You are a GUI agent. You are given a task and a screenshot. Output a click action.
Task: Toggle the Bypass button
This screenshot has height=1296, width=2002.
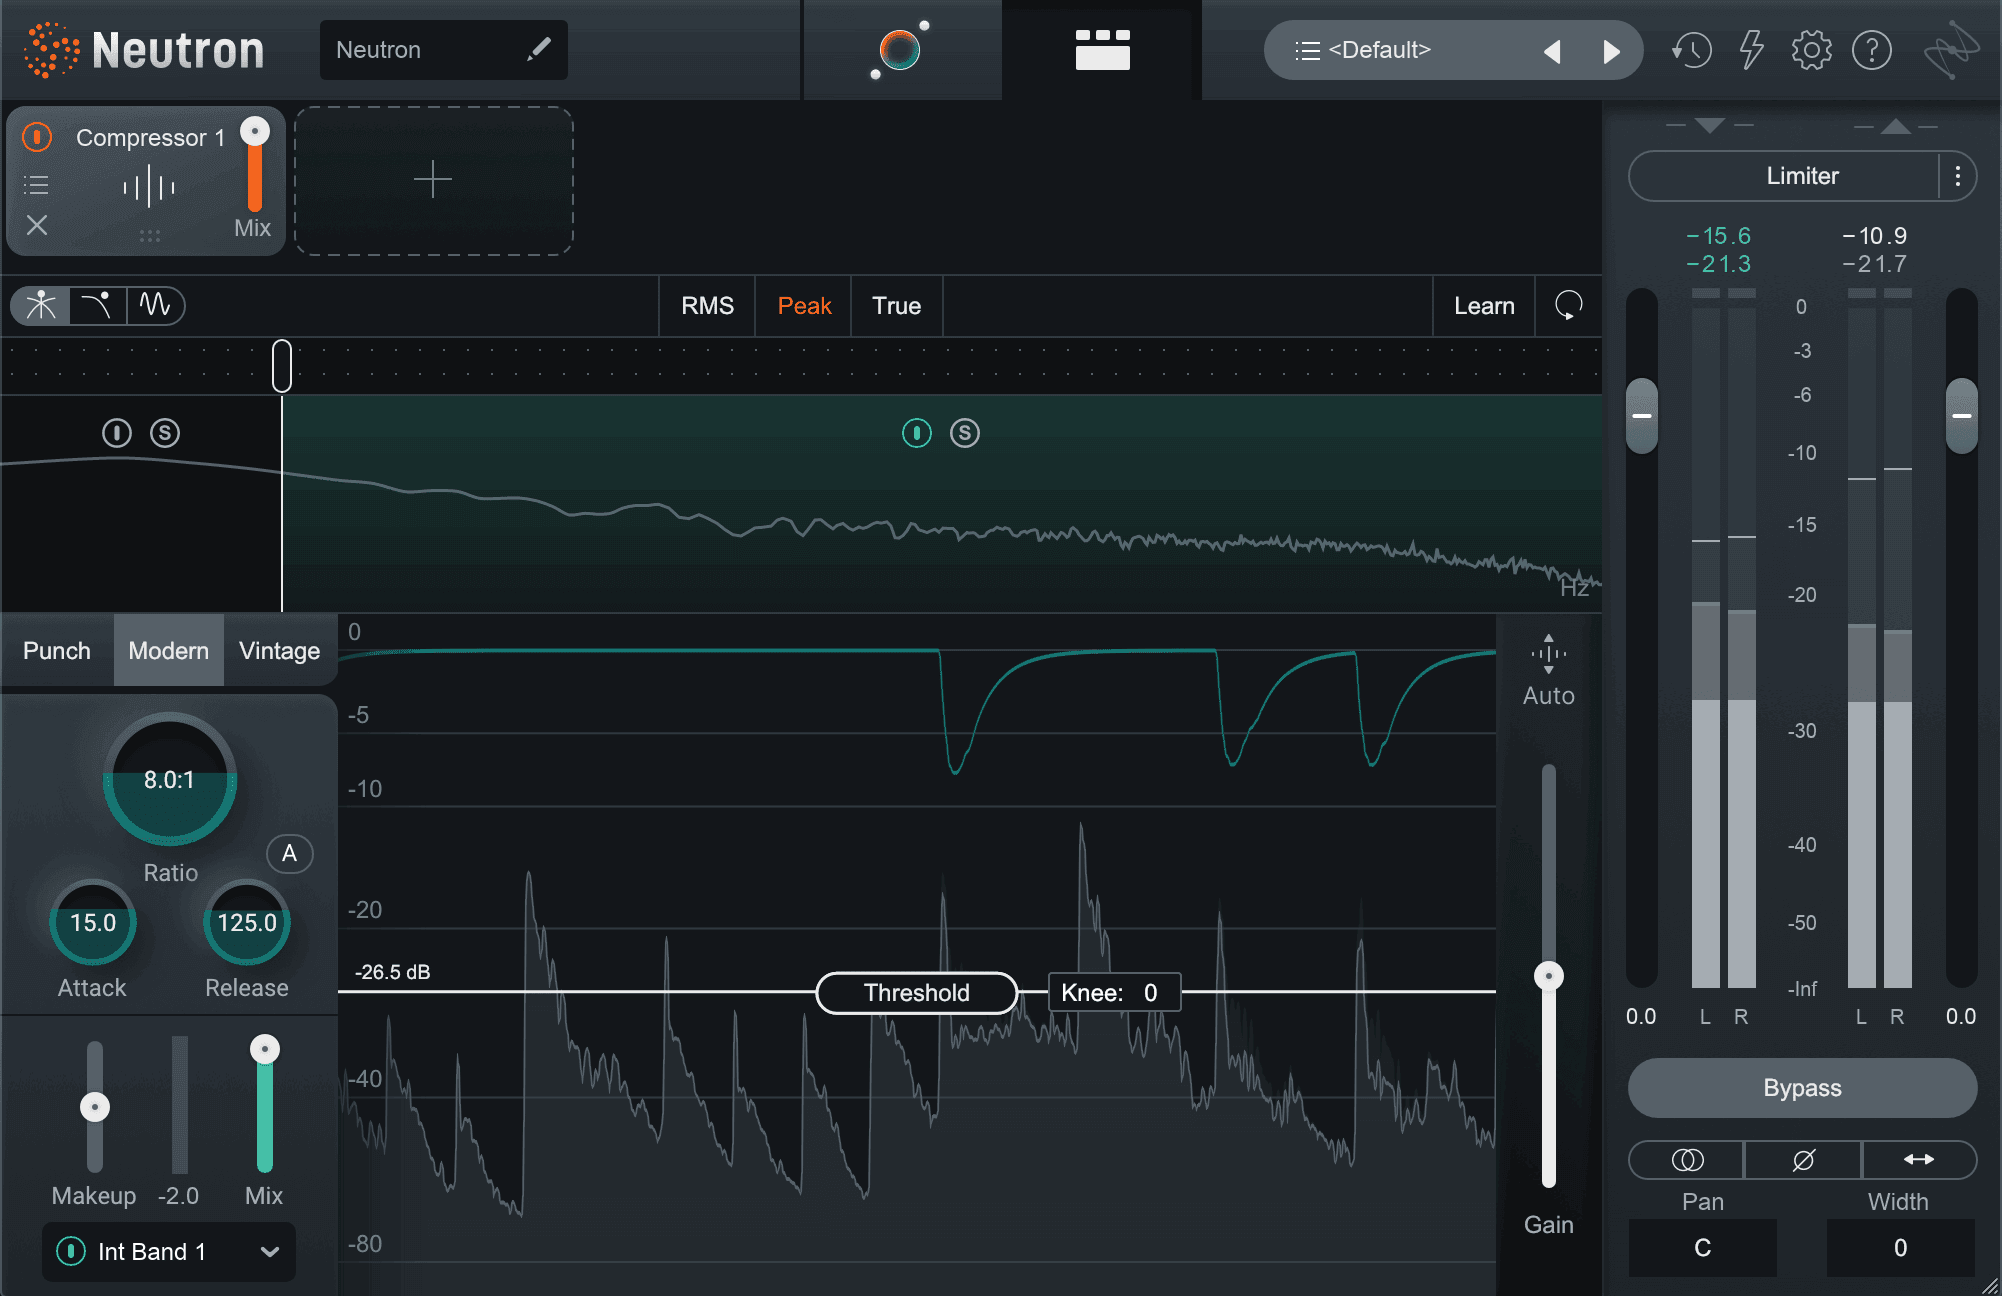point(1802,1088)
